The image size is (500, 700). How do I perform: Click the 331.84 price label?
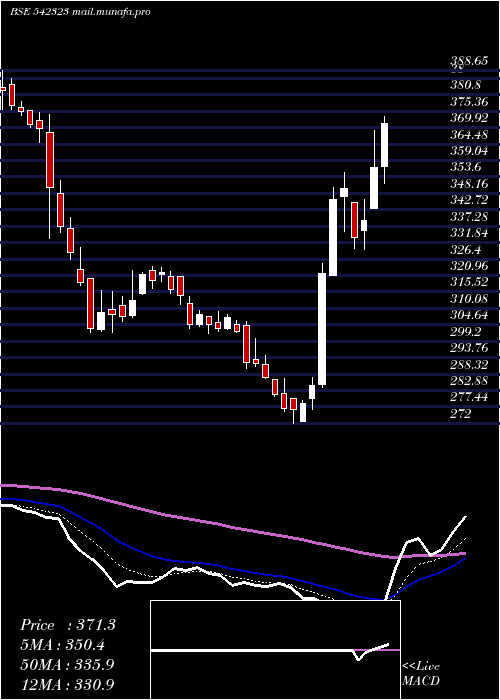469,233
